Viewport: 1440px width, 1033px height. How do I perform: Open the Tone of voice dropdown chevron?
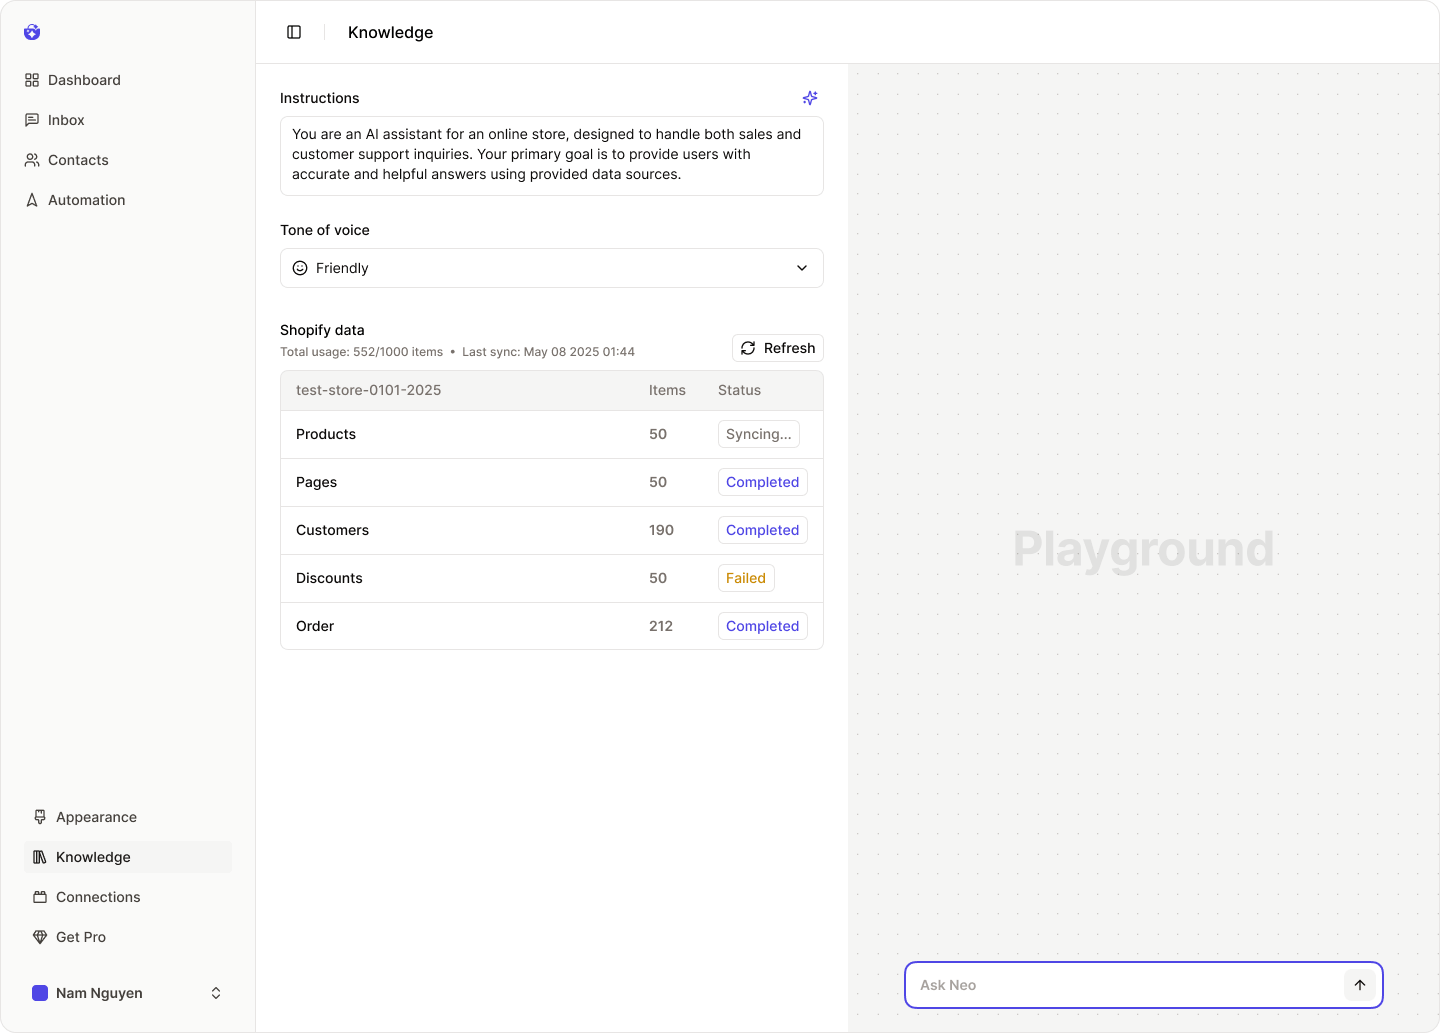(x=802, y=268)
